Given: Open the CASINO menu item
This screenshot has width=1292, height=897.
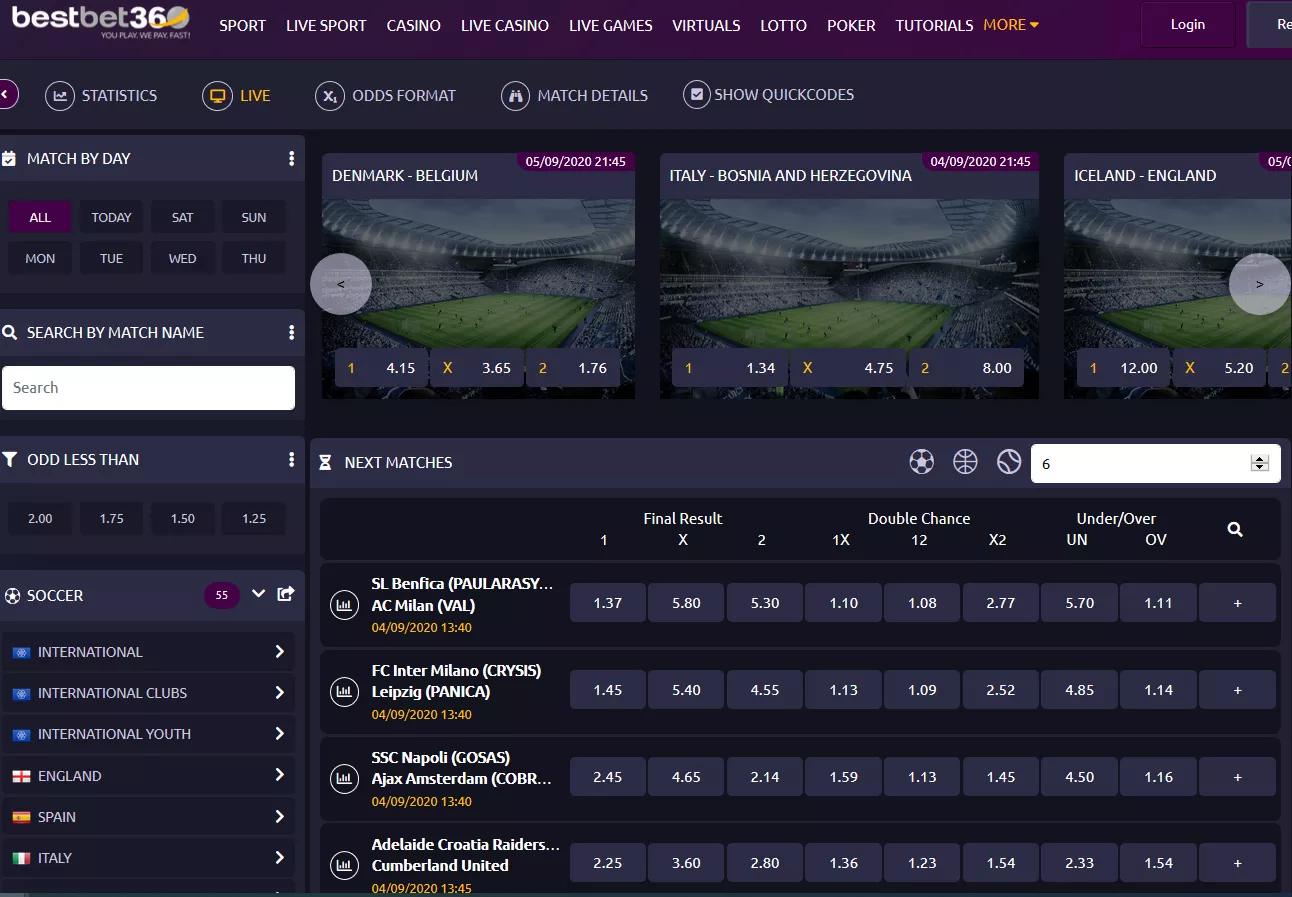Looking at the screenshot, I should coord(413,25).
